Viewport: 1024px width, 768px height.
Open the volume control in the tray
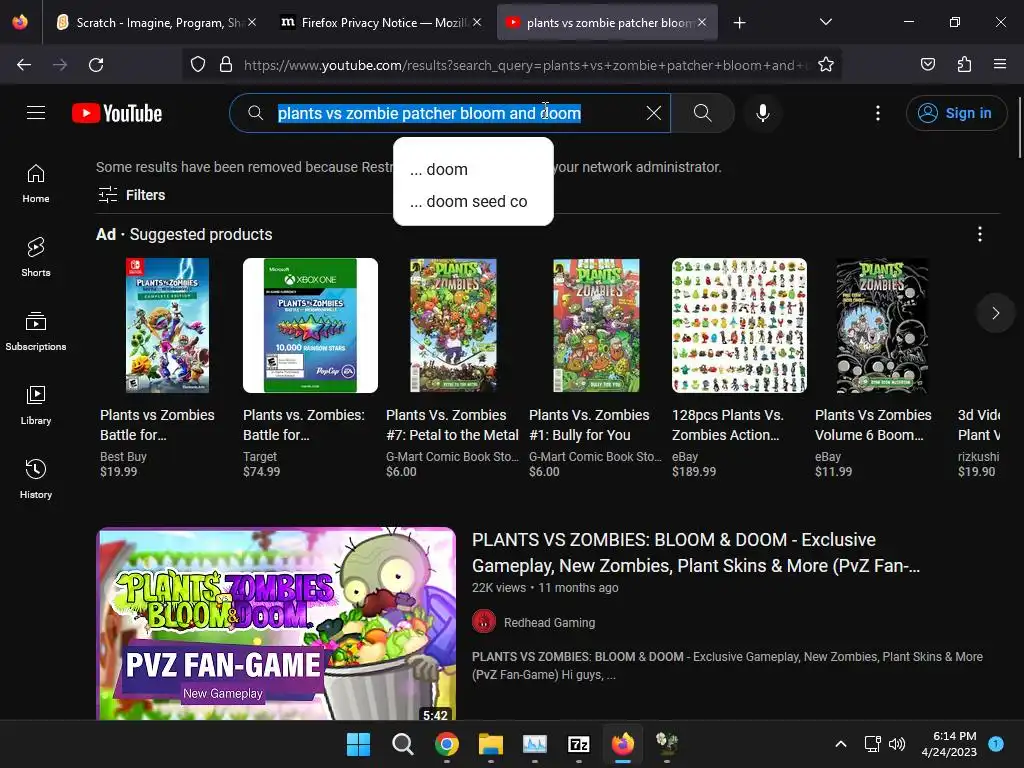[897, 744]
